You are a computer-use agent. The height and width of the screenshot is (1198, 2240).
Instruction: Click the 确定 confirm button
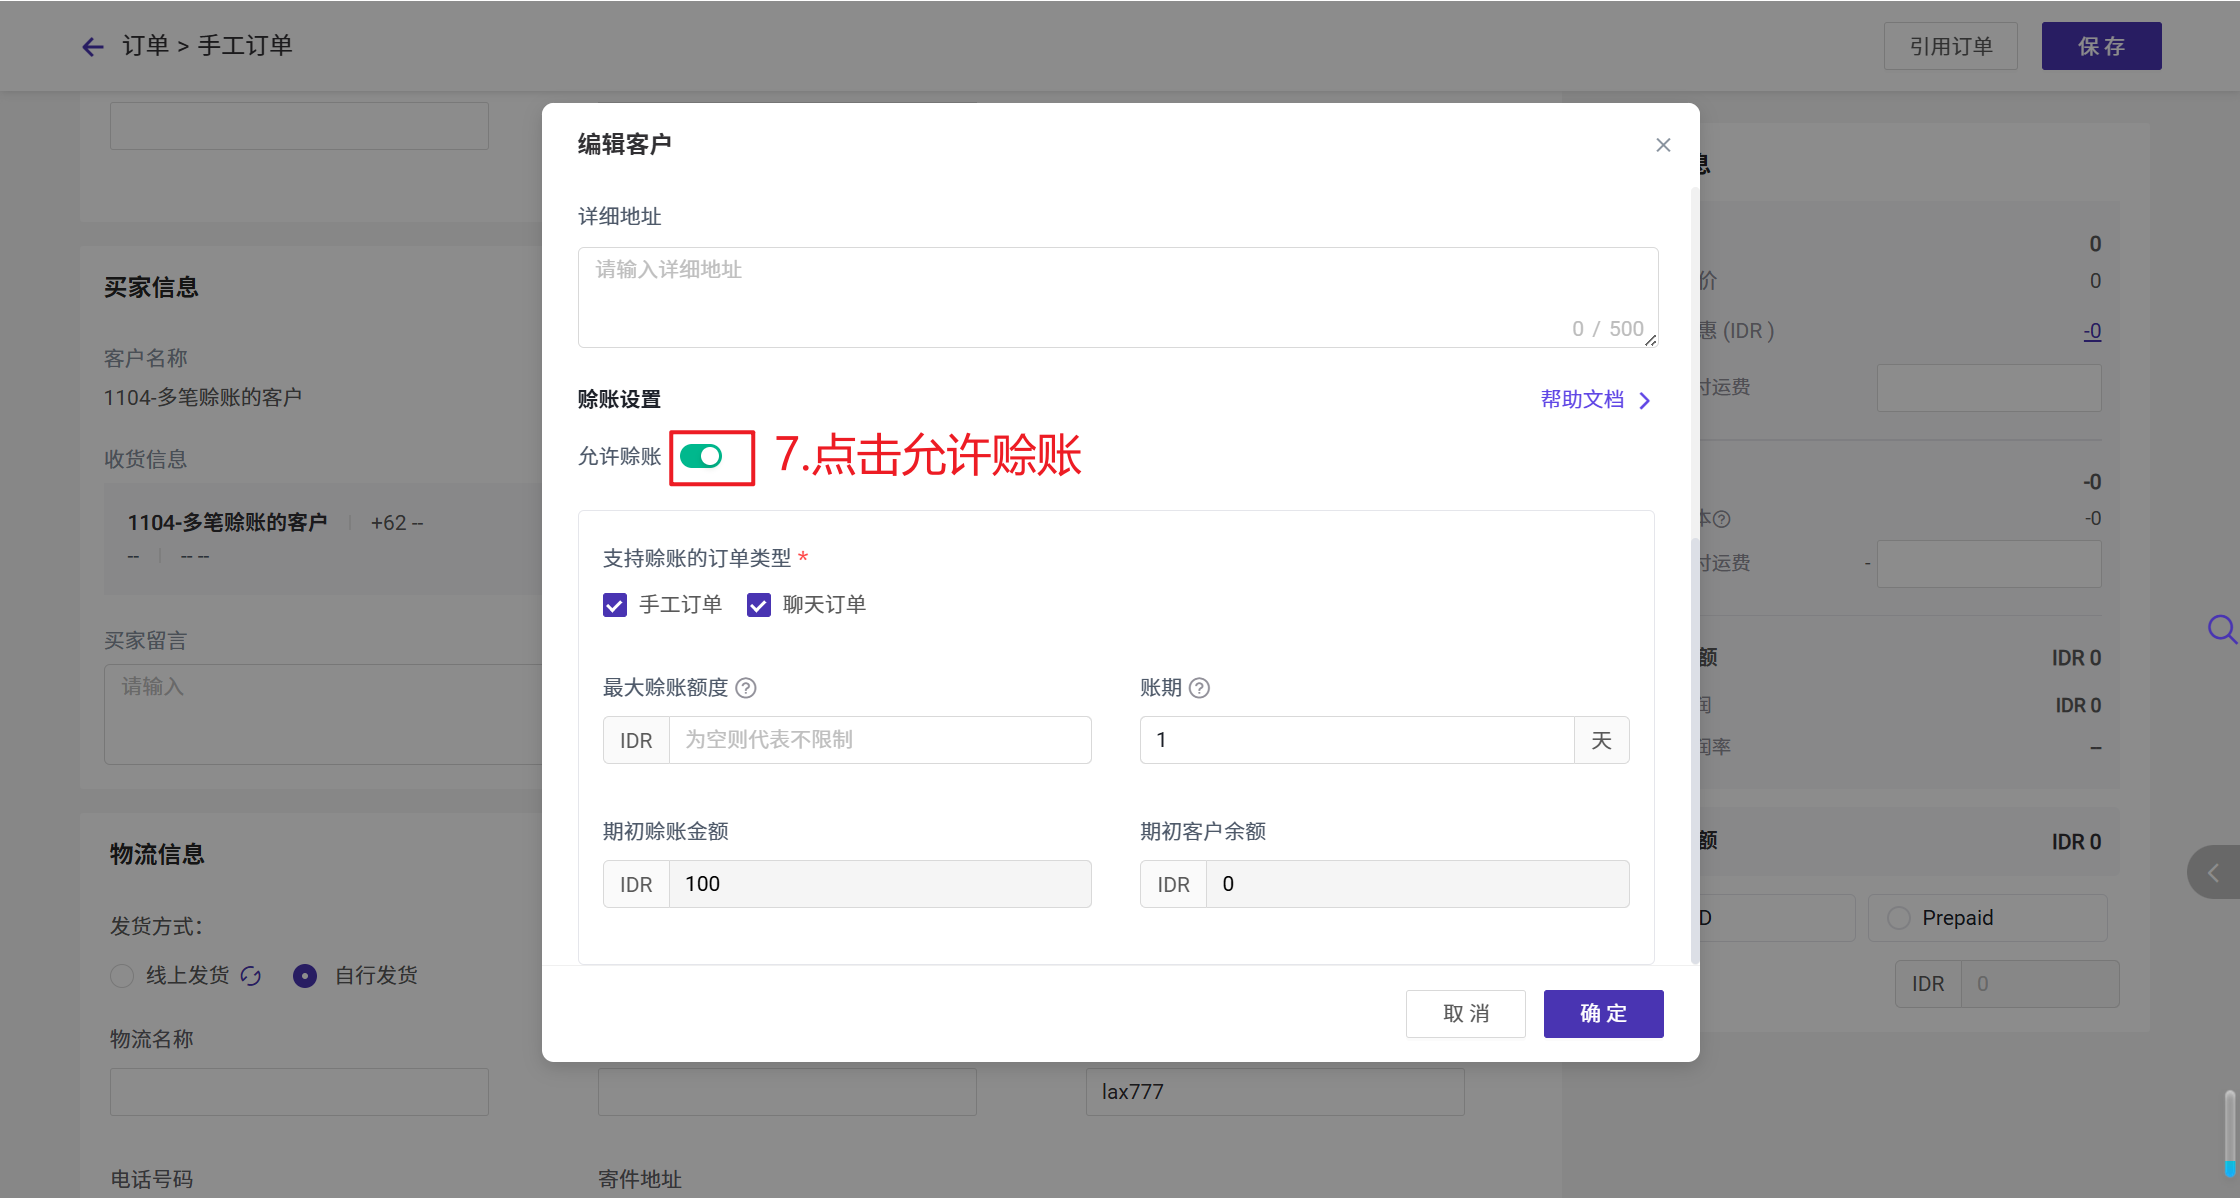(1603, 1014)
